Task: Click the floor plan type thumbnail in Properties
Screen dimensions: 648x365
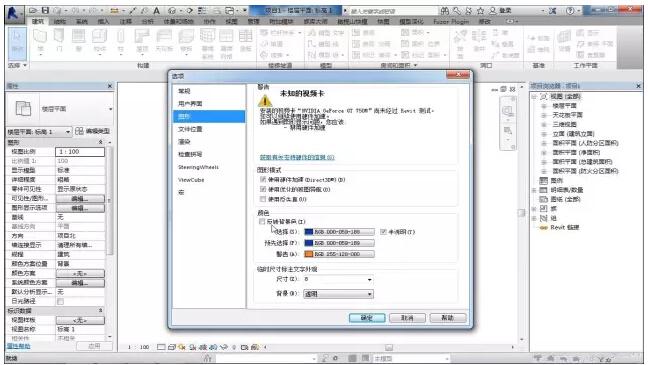Action: 23,109
